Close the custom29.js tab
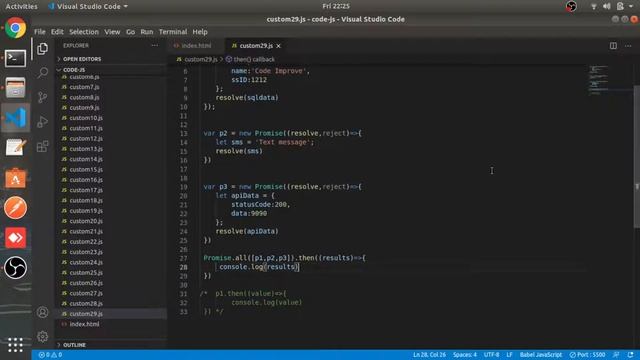 pyautogui.click(x=278, y=46)
